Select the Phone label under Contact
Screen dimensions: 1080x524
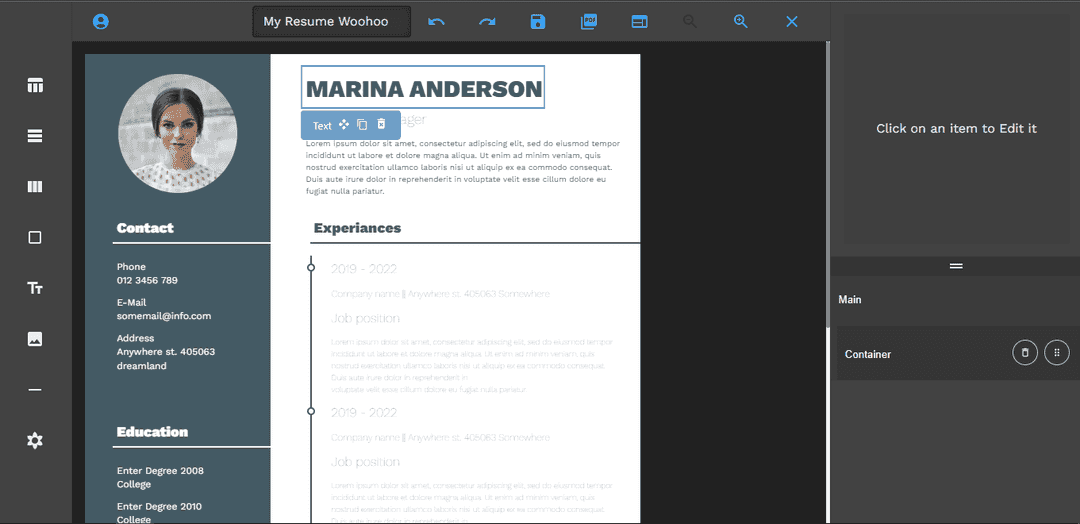tap(132, 266)
